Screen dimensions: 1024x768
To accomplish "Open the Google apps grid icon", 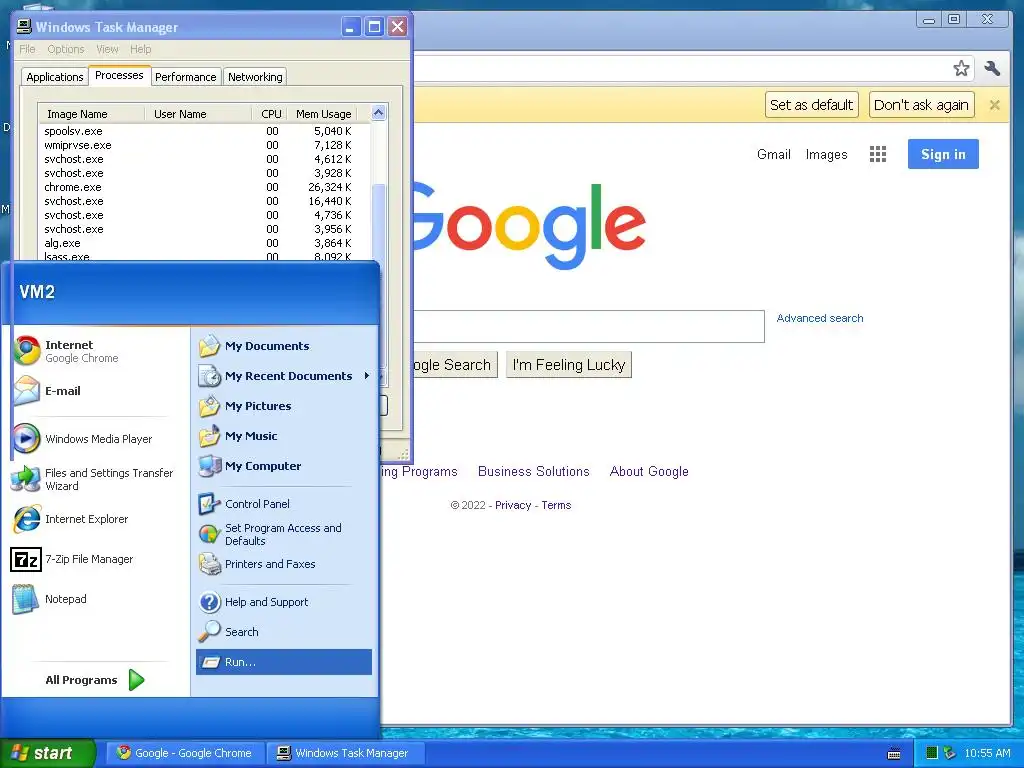I will coord(878,154).
